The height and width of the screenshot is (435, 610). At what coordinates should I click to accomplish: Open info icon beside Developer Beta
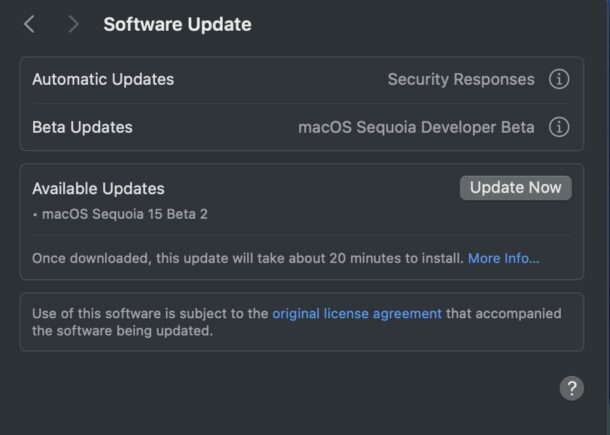pos(559,127)
